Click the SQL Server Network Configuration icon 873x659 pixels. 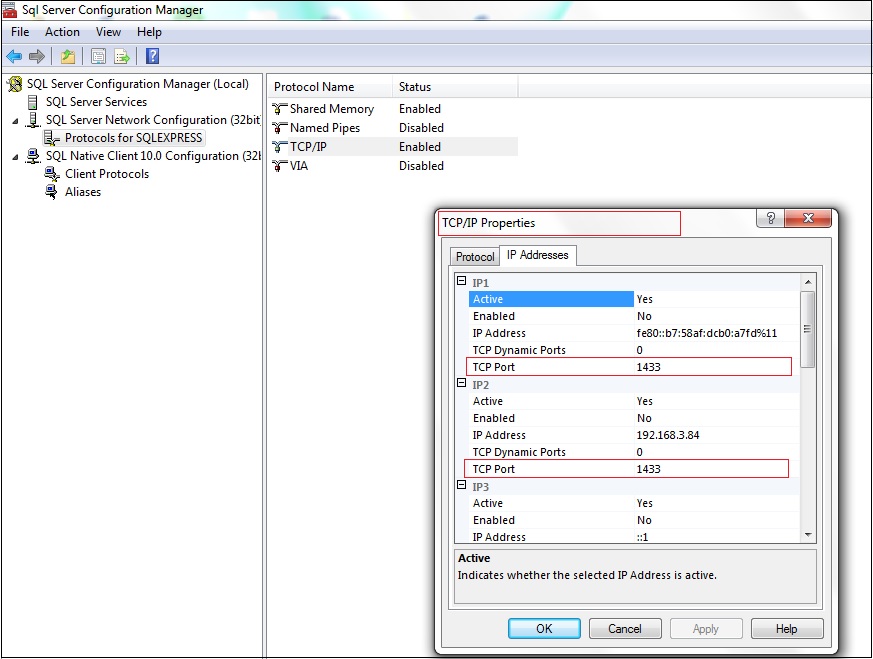tap(33, 120)
